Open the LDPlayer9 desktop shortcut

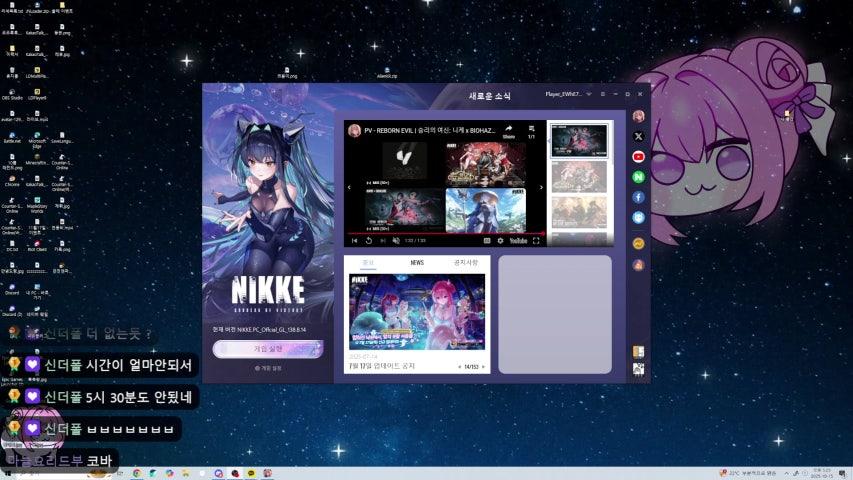(36, 94)
